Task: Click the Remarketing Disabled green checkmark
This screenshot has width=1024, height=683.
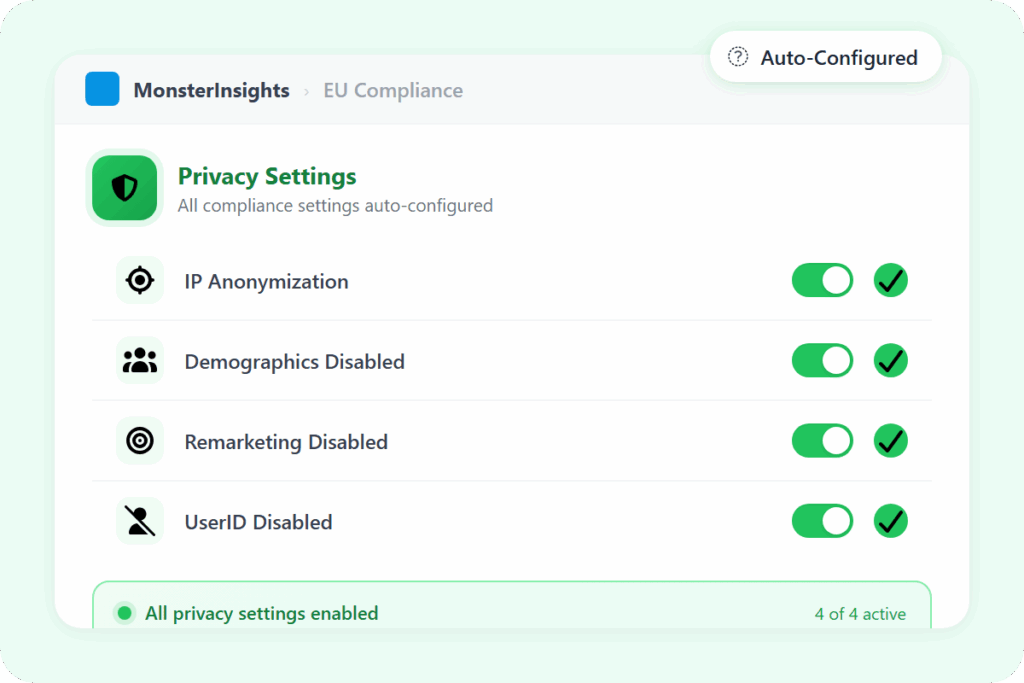Action: pos(890,441)
